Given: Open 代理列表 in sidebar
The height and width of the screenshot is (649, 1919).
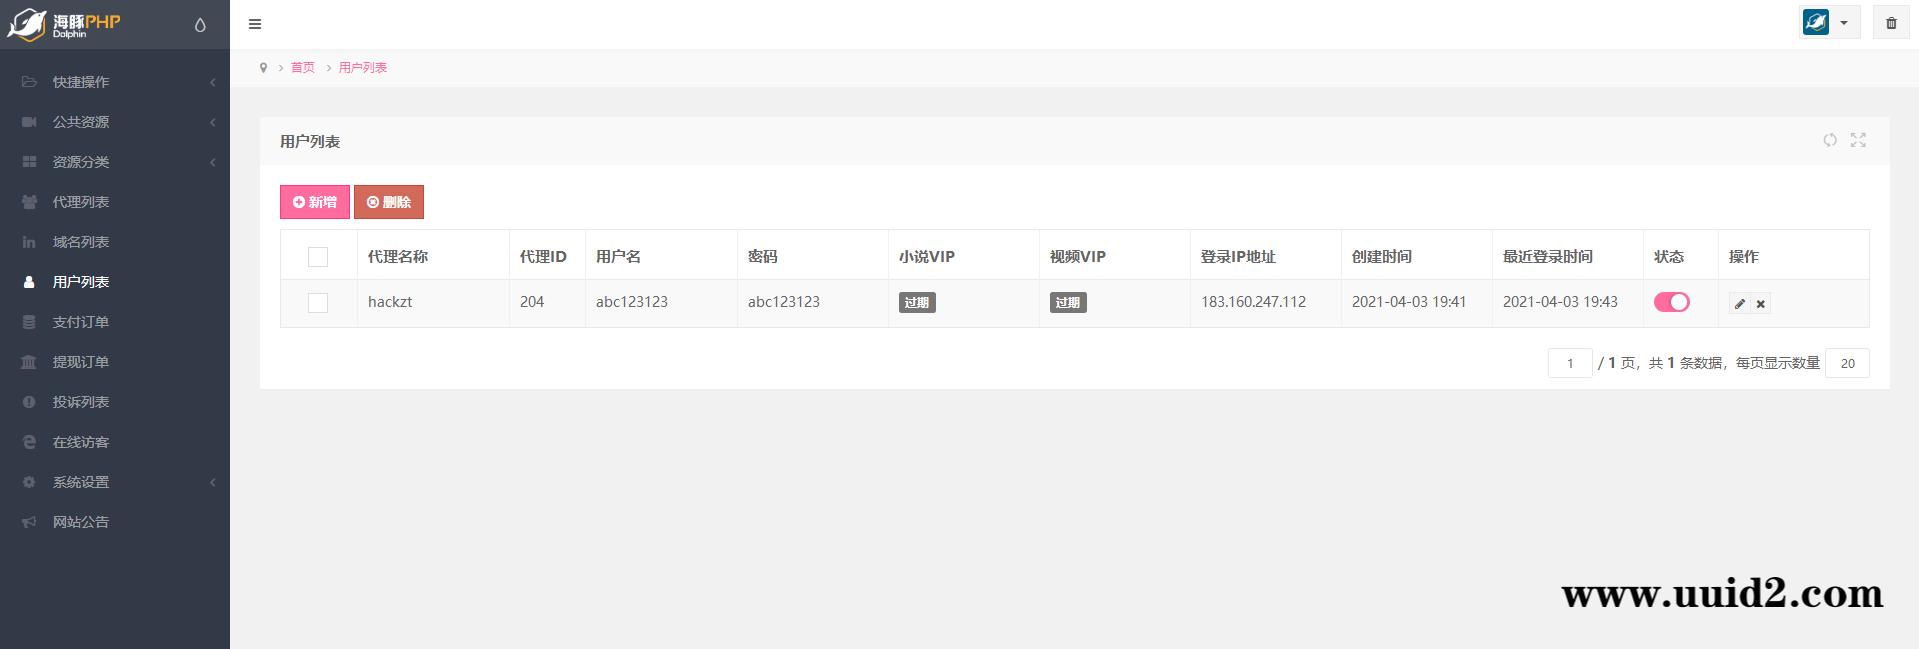Looking at the screenshot, I should click(115, 202).
